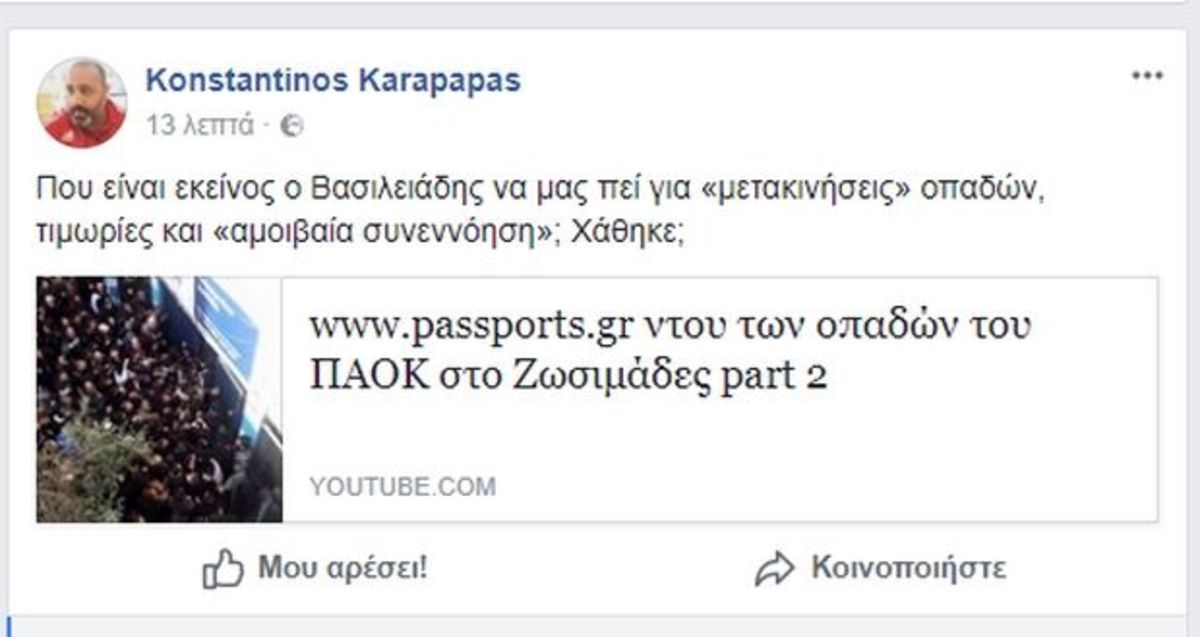Screen dimensions: 1200x637
Task: Open the post timestamp 13 λεπτά
Action: pos(200,126)
